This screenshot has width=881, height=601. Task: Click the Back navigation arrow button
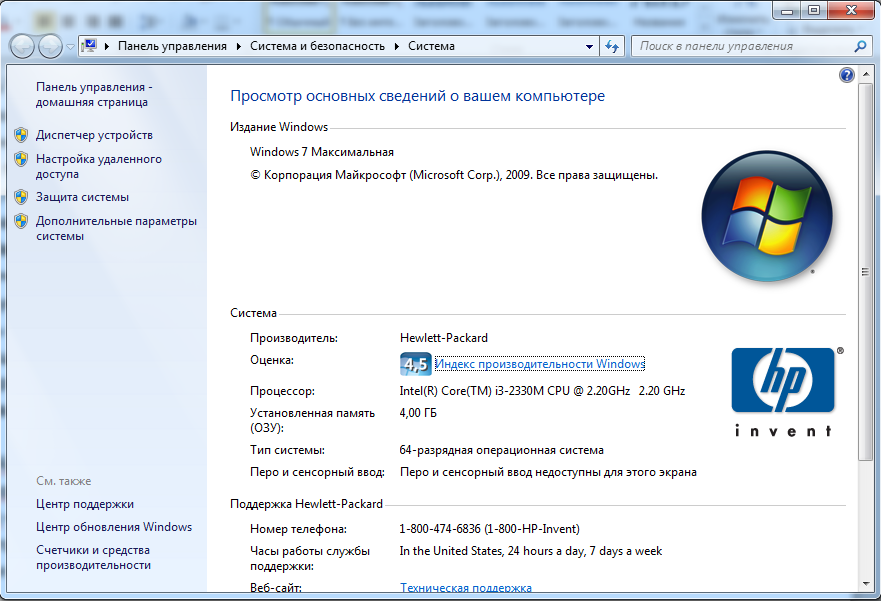[22, 46]
